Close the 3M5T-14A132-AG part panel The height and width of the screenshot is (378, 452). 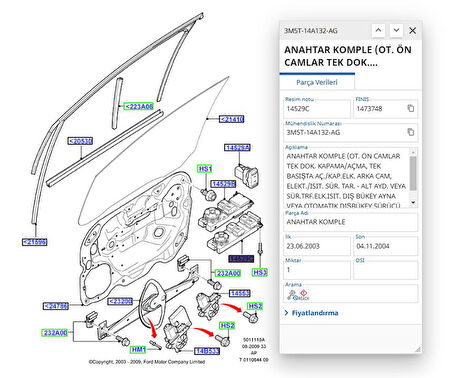point(413,30)
